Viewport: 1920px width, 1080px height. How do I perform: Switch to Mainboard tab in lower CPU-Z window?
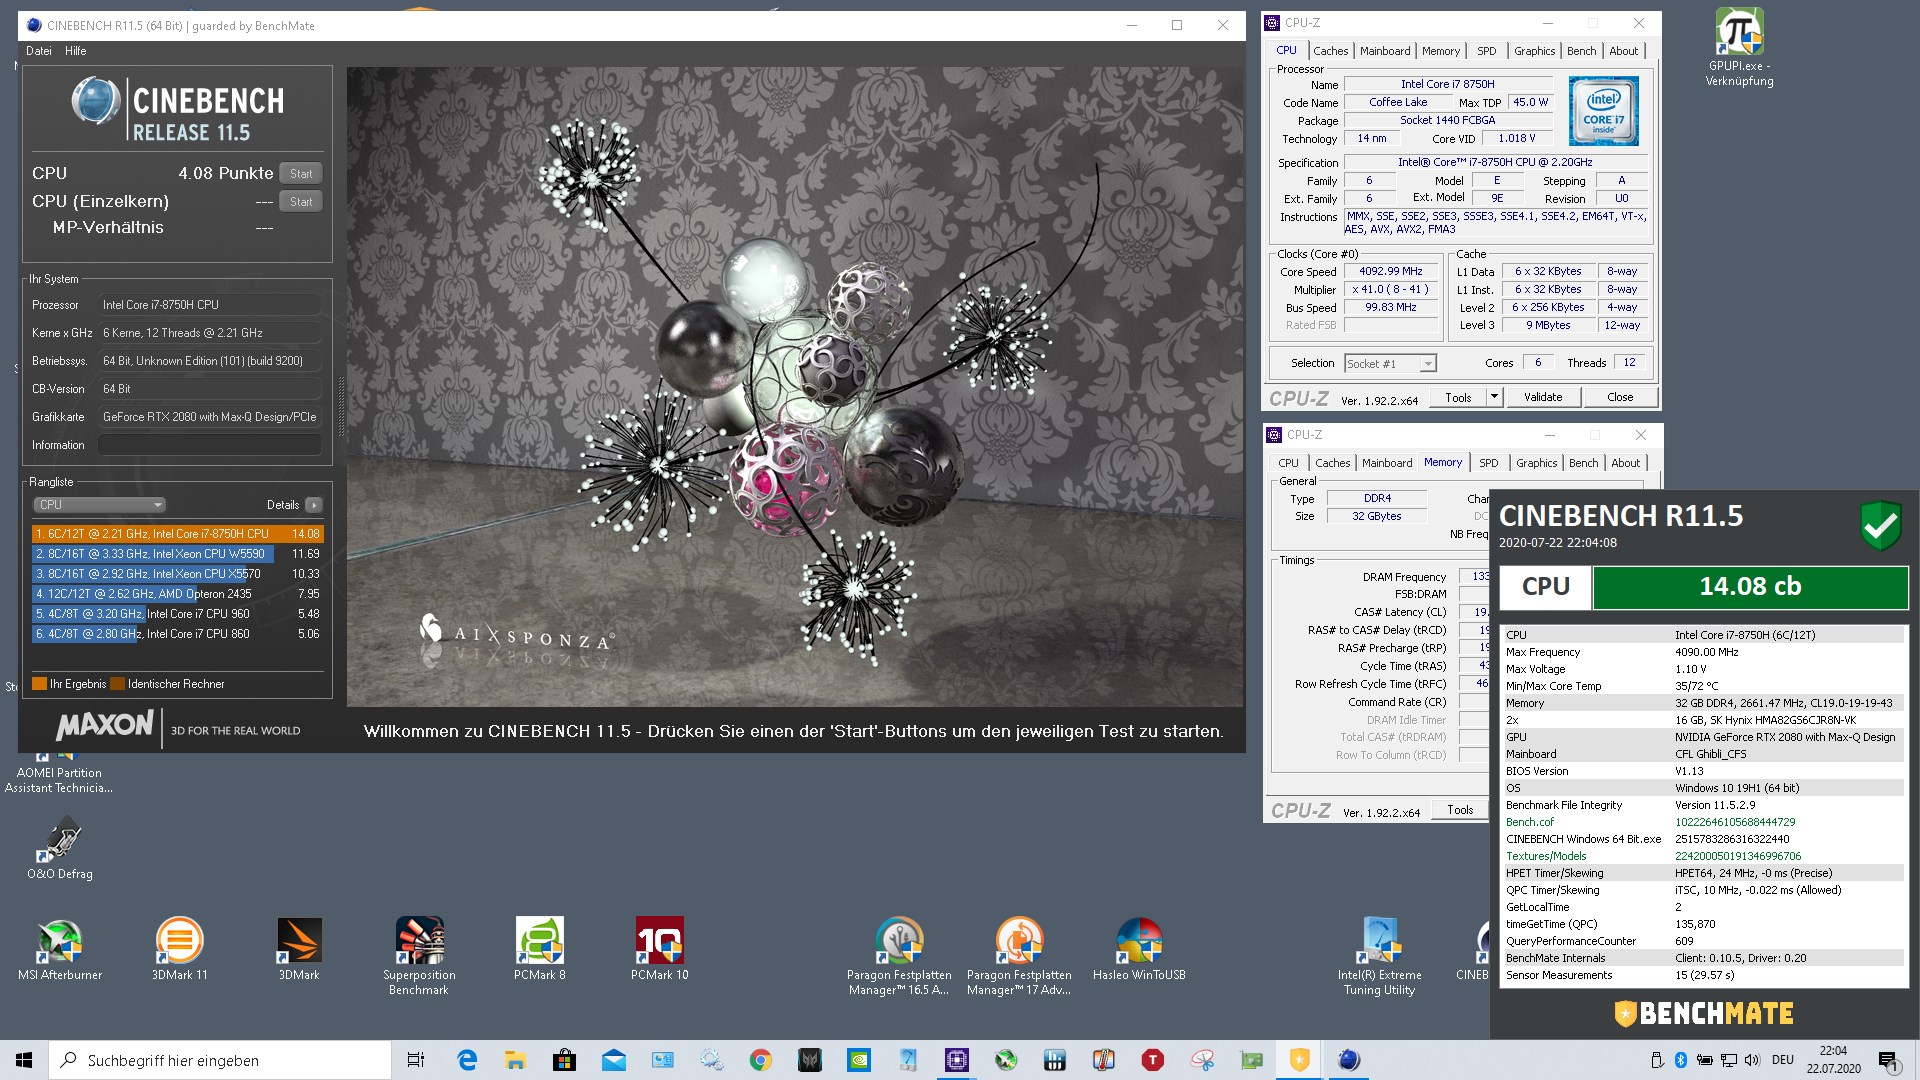1387,463
